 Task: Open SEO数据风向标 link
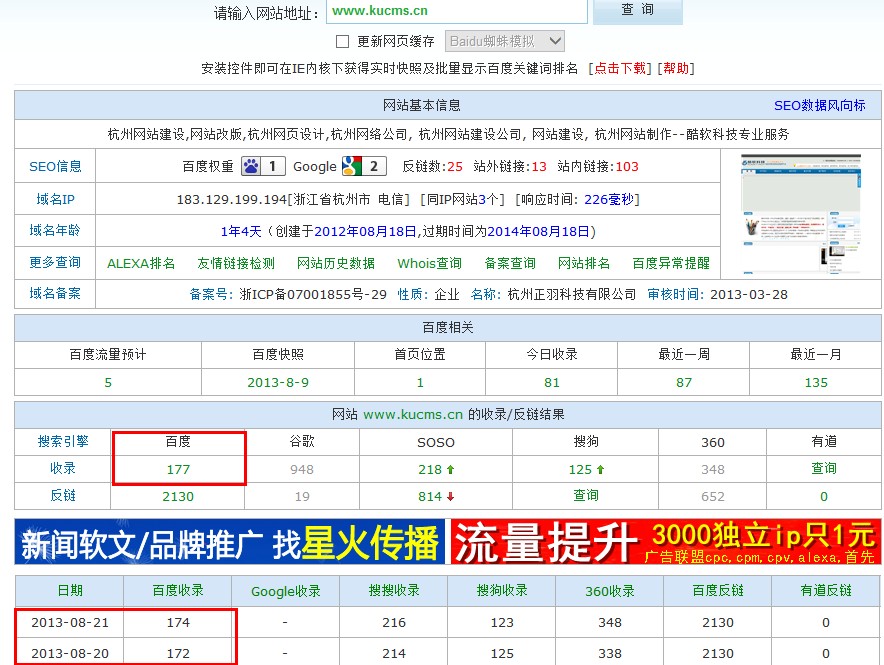tap(819, 105)
